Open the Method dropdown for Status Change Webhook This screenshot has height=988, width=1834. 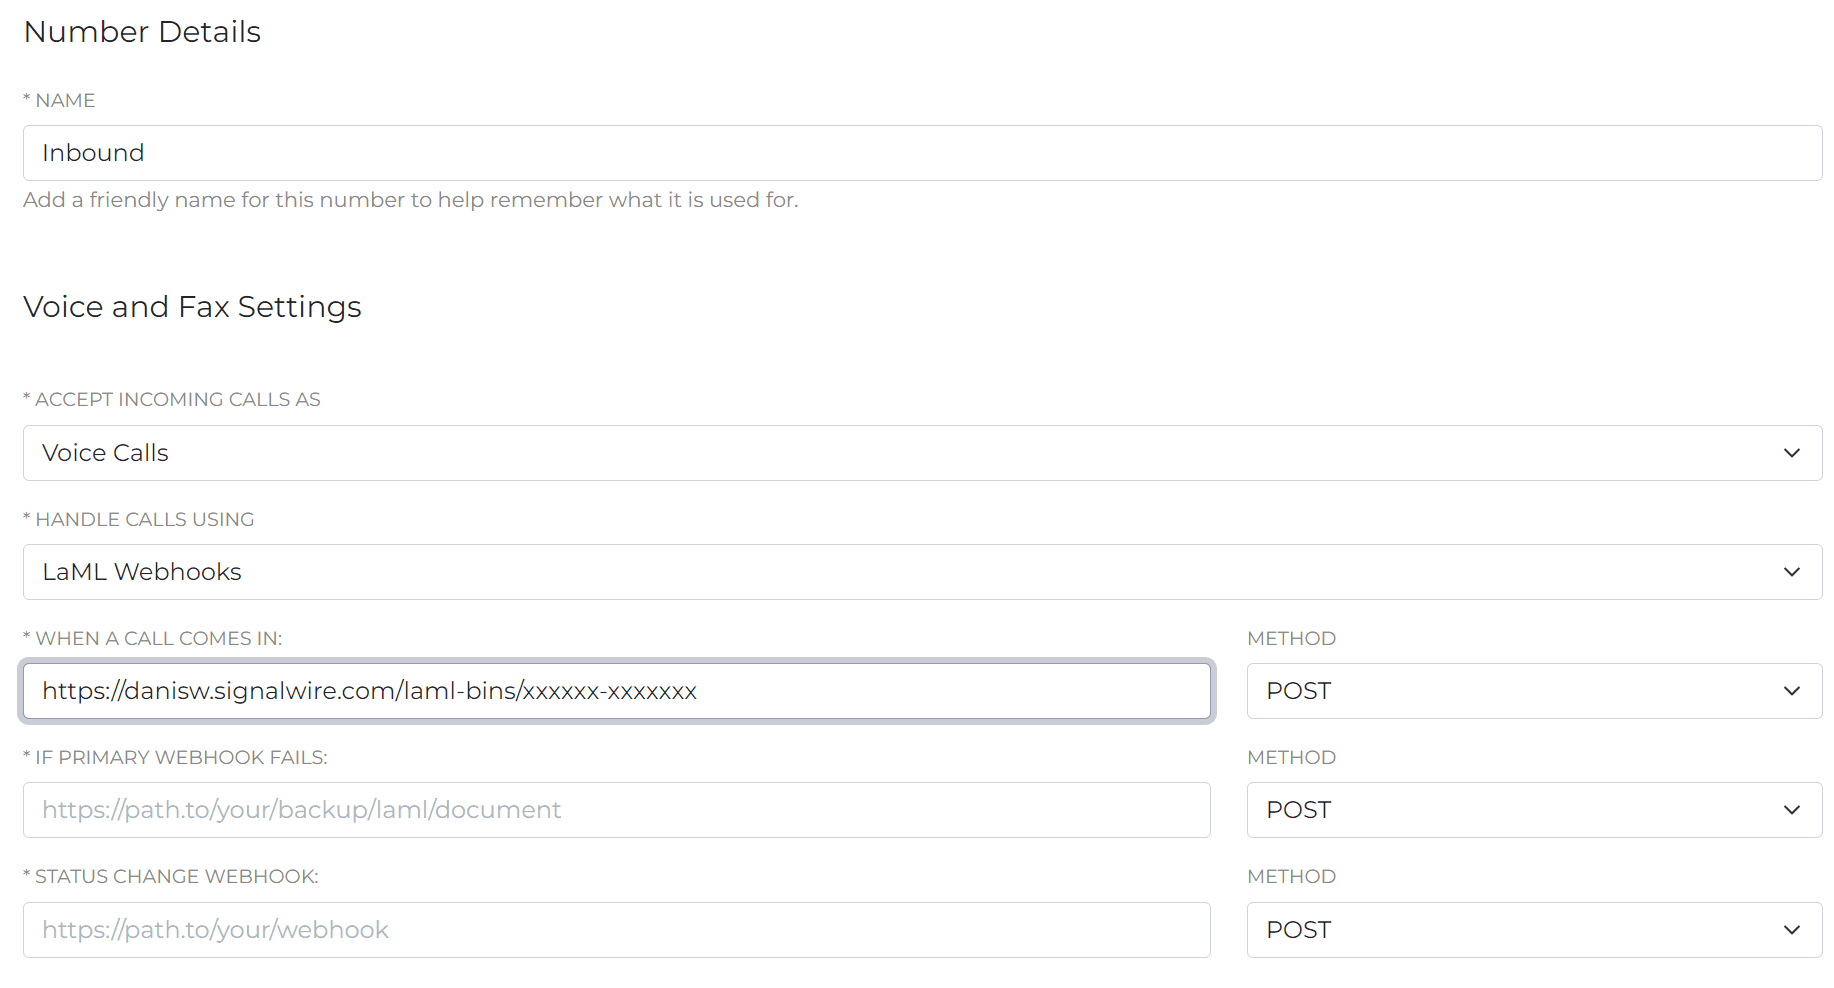click(1534, 930)
